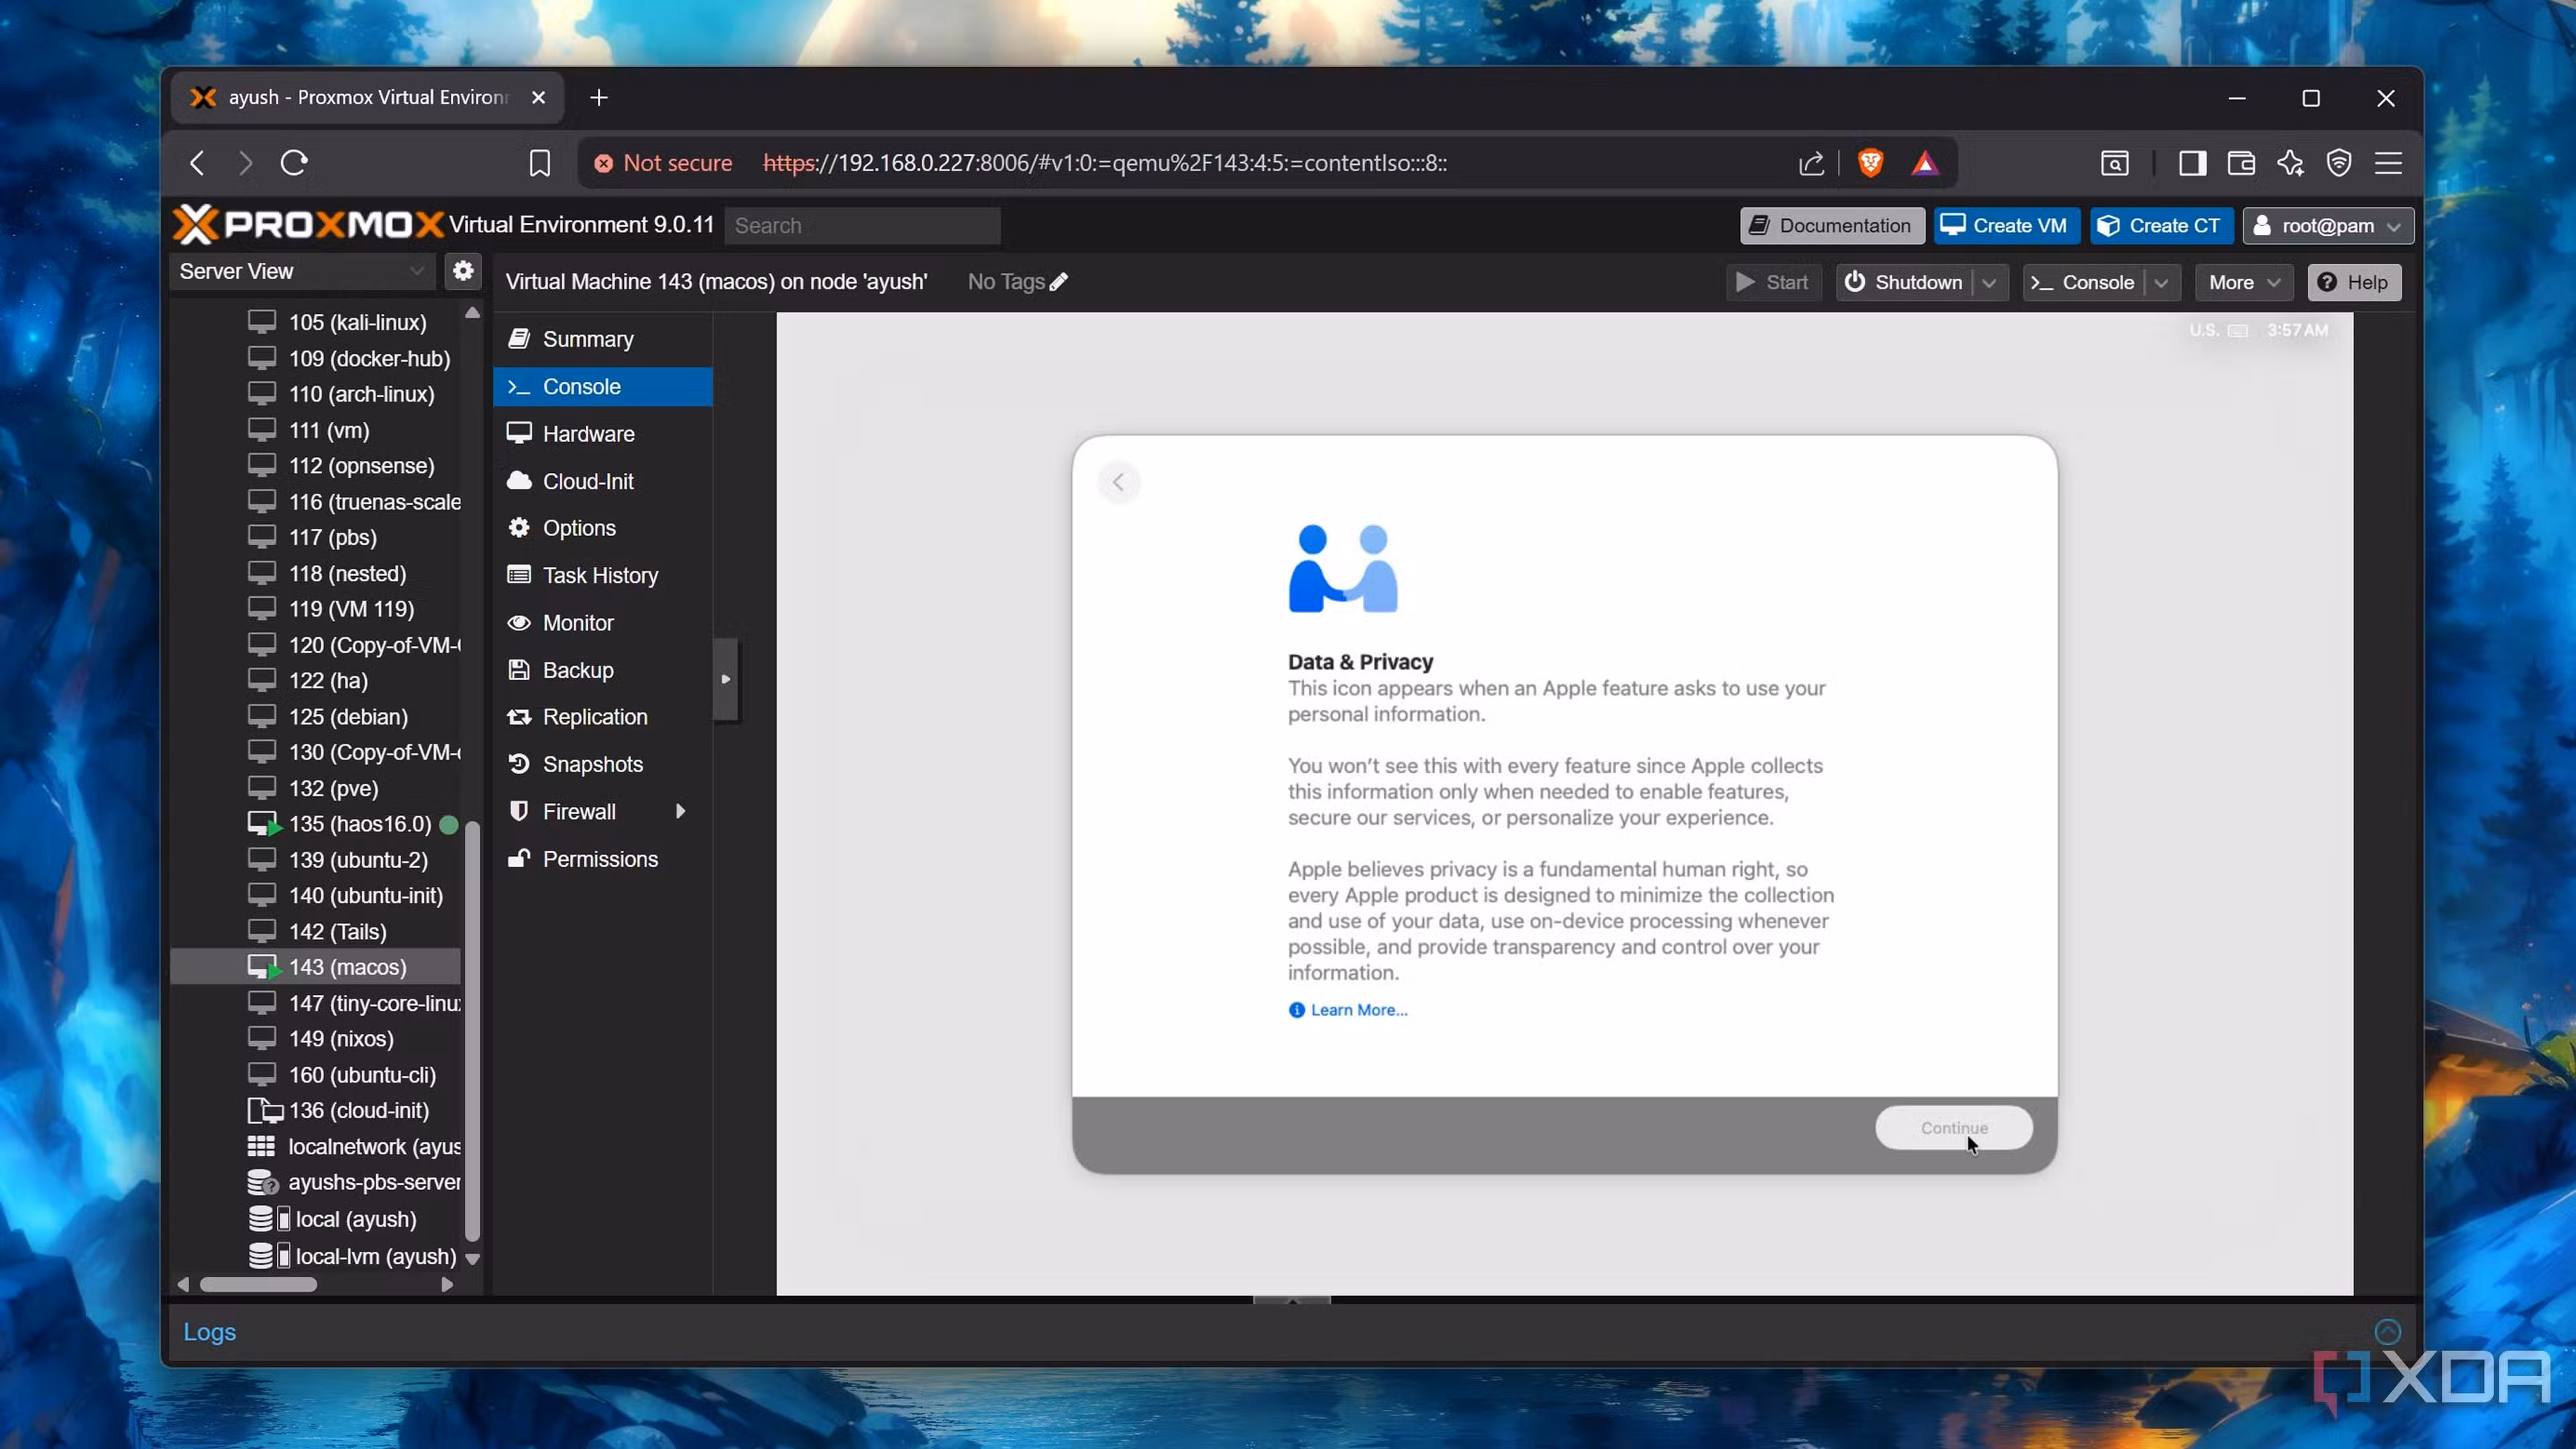Open the Leo AI sparkle icon
The image size is (2576, 1449).
[2290, 163]
